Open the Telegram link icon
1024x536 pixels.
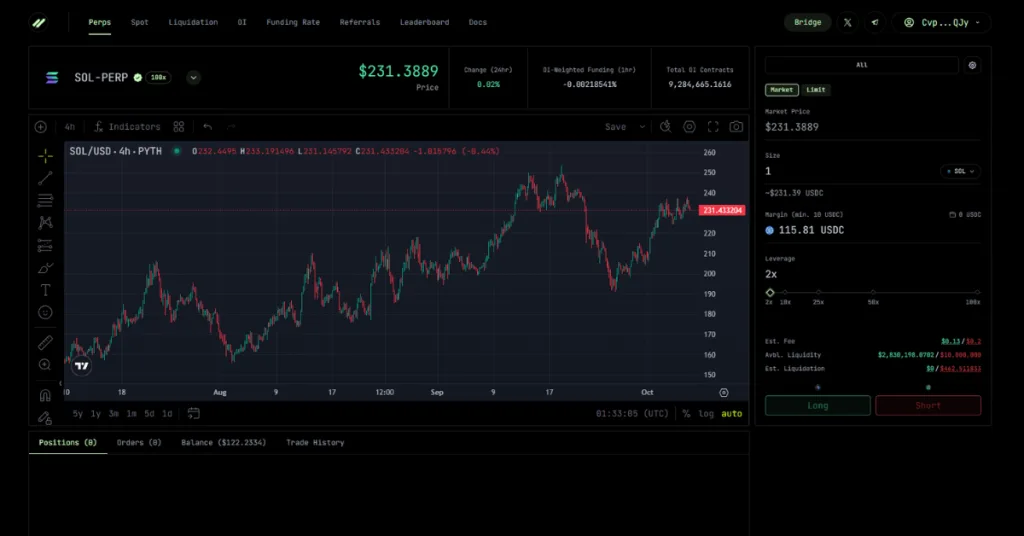click(x=876, y=22)
